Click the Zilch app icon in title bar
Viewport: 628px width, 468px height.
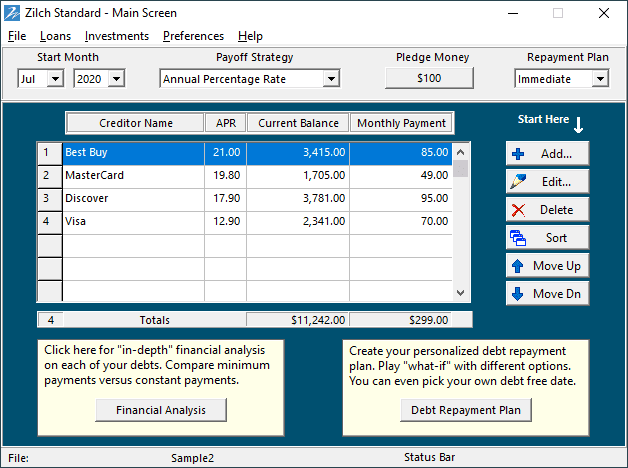pos(12,13)
